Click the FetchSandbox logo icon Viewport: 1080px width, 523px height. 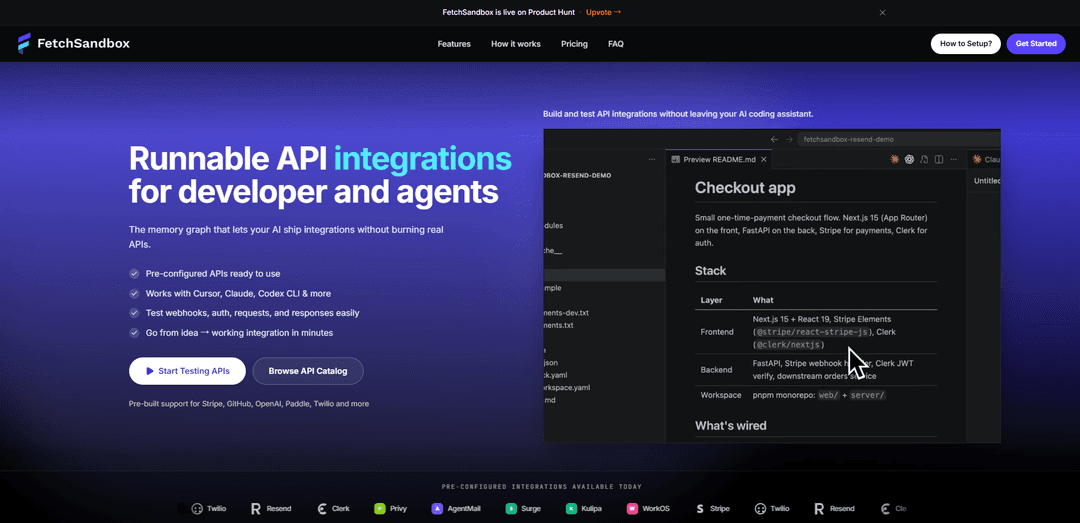click(x=24, y=43)
